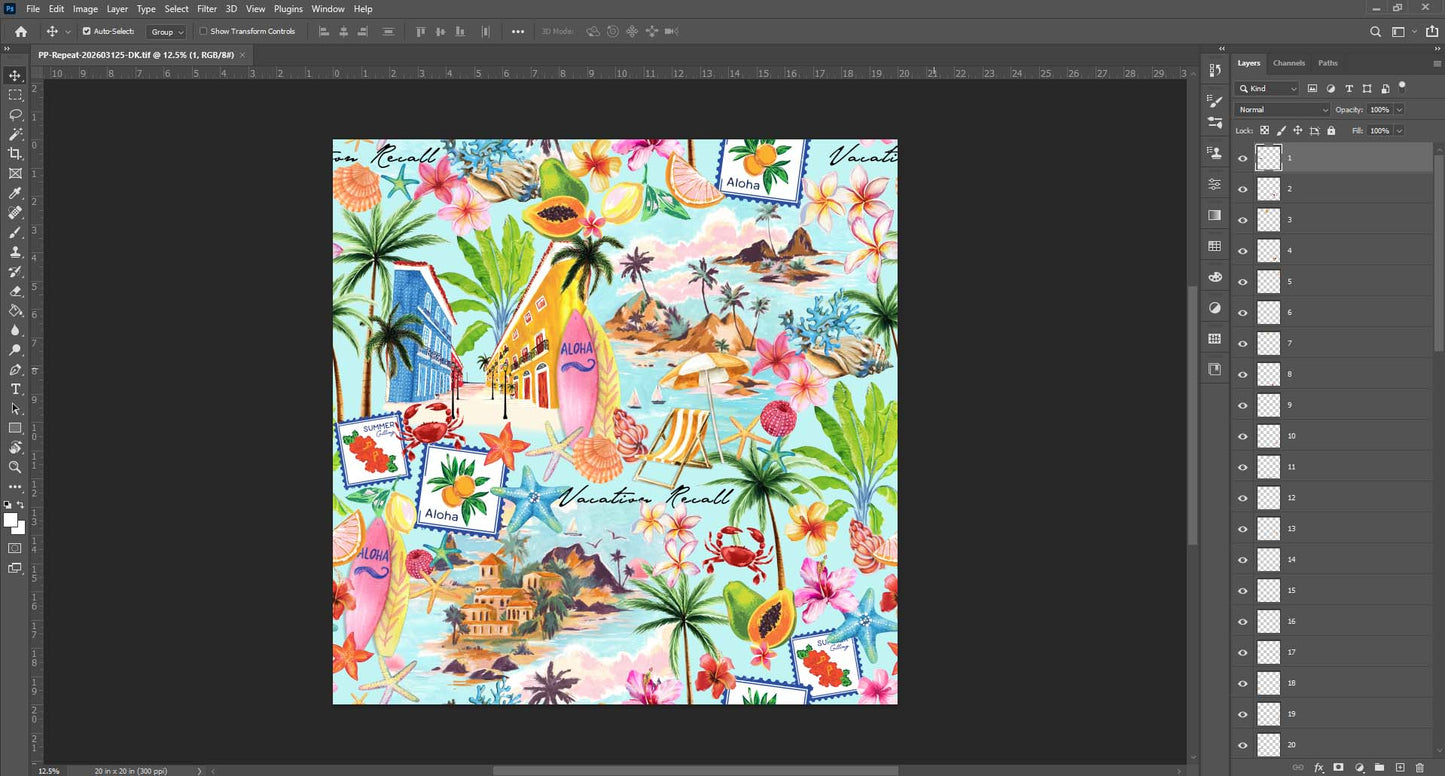This screenshot has width=1445, height=776.
Task: Select the Rectangular Marquee tool
Action: tap(15, 95)
